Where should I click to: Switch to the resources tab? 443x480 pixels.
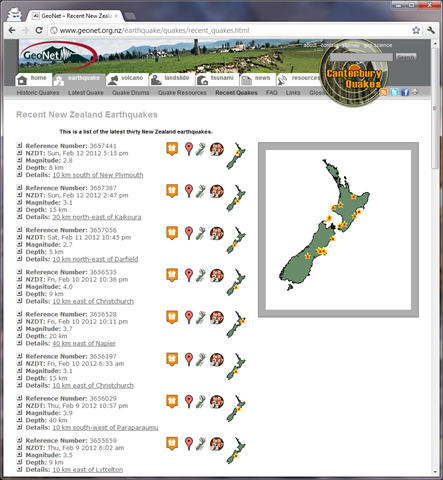pyautogui.click(x=299, y=79)
